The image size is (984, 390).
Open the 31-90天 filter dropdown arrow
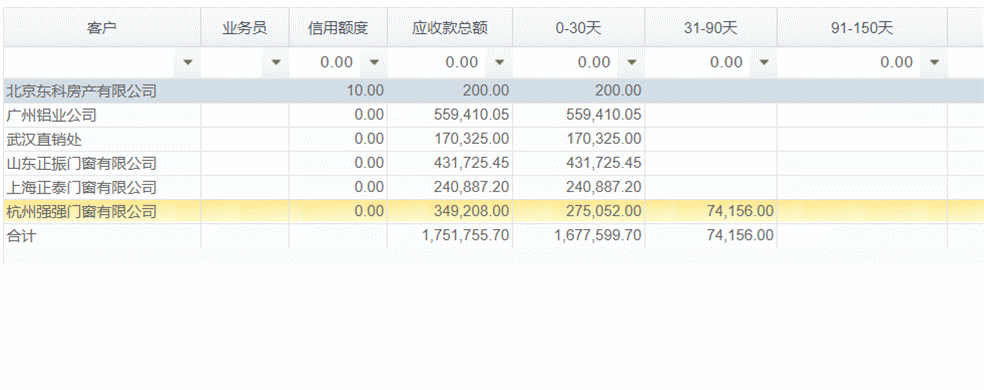[764, 62]
